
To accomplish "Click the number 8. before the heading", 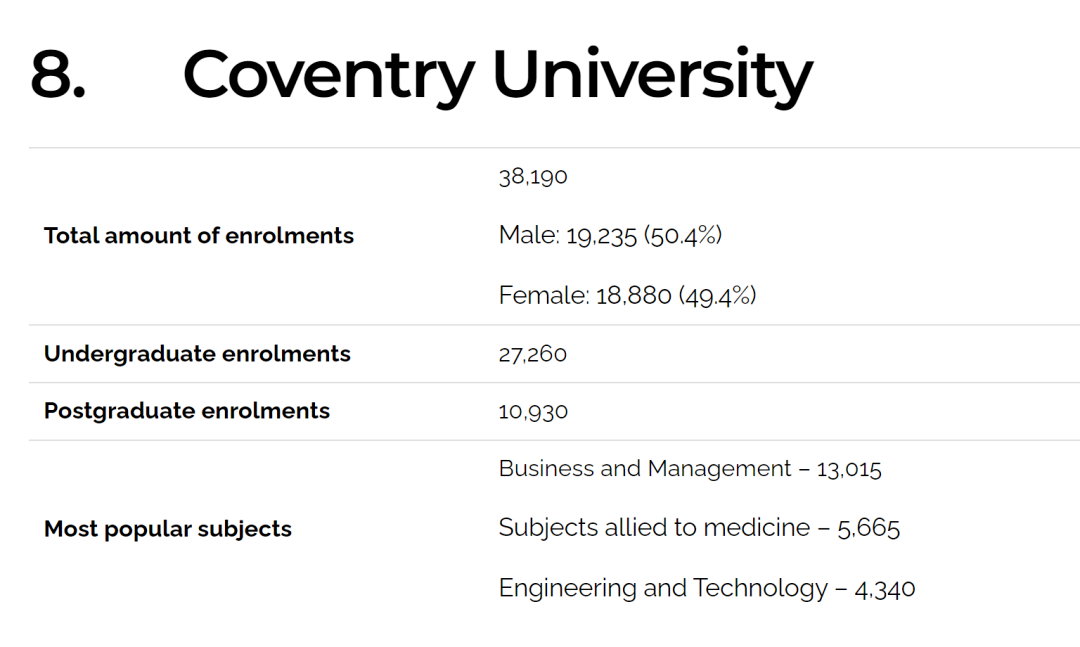I will click(58, 74).
